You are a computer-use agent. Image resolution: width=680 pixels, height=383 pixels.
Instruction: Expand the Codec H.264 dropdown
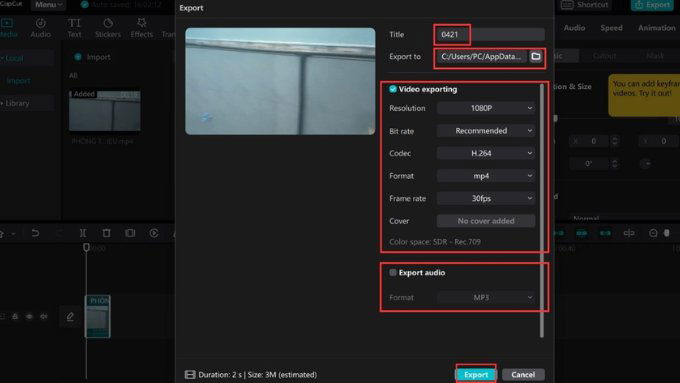pos(486,153)
